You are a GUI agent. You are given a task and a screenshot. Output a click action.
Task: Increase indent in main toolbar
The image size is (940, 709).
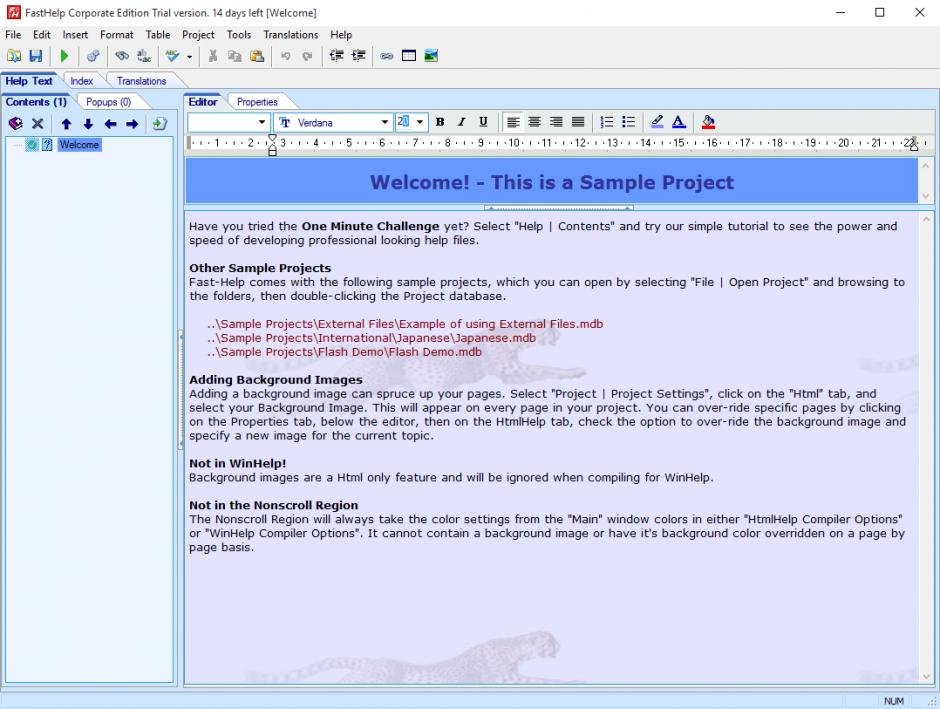358,56
